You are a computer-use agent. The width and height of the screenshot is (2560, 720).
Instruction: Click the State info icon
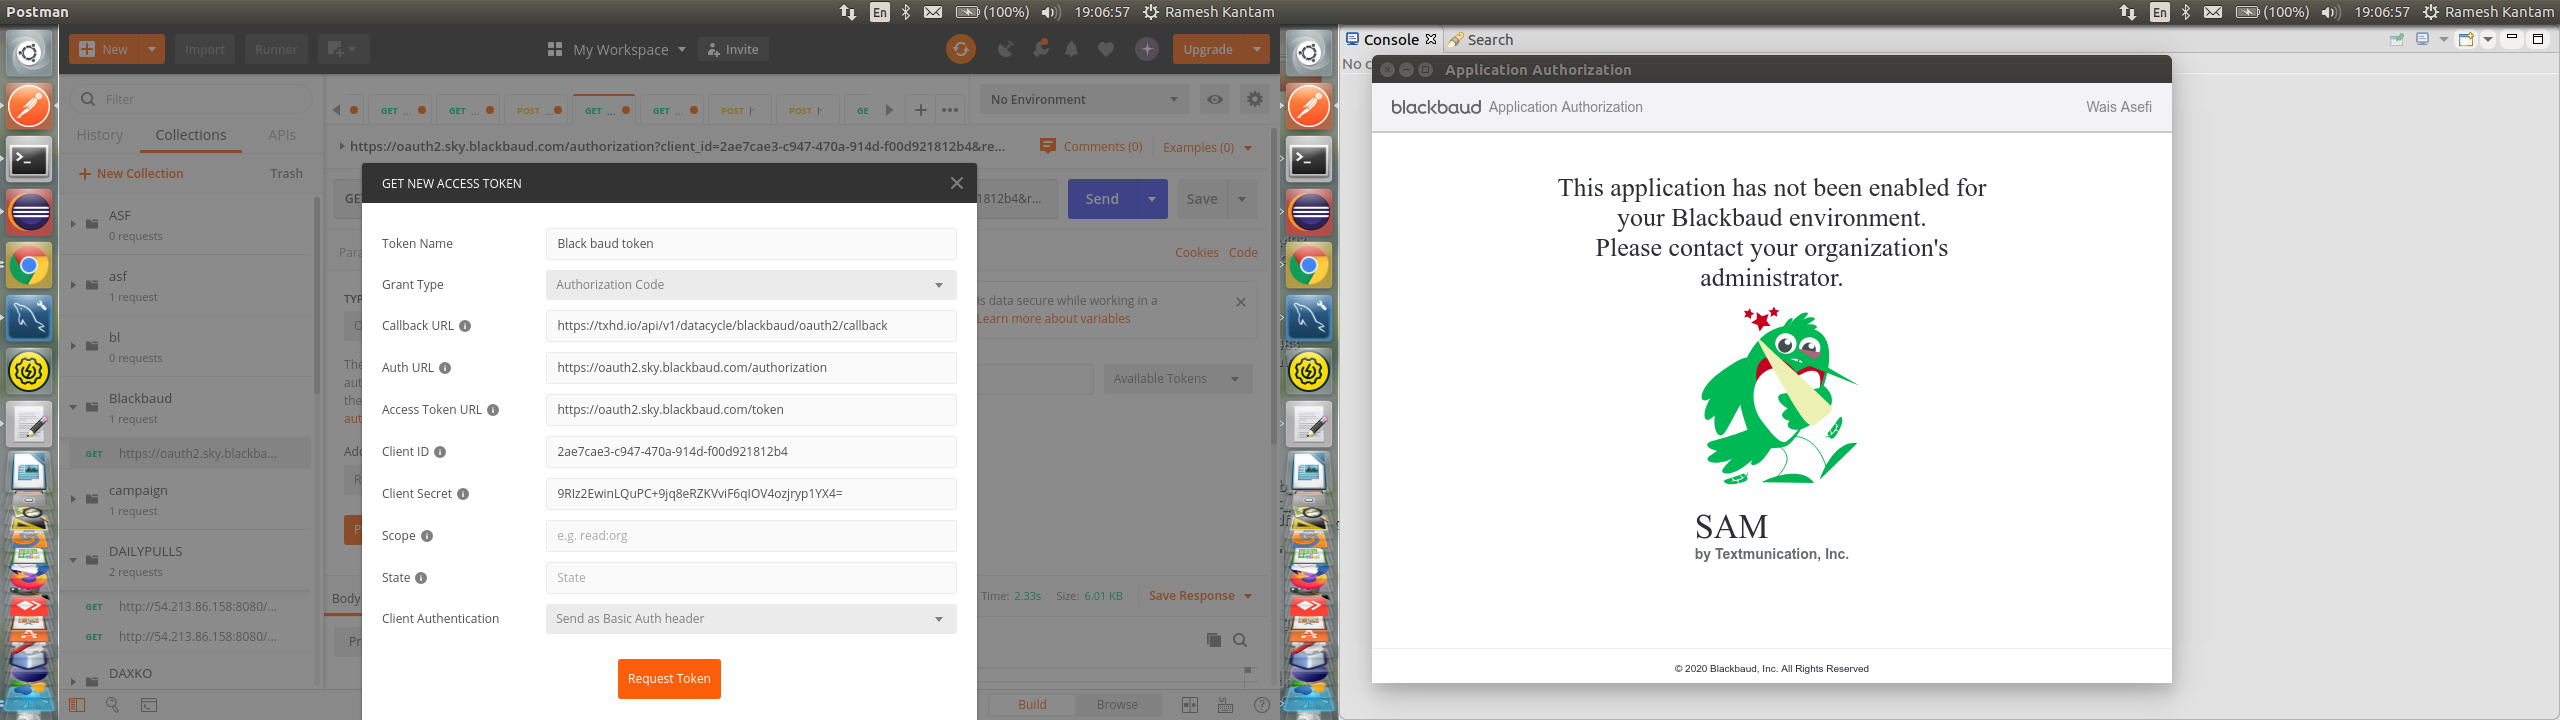tap(421, 578)
